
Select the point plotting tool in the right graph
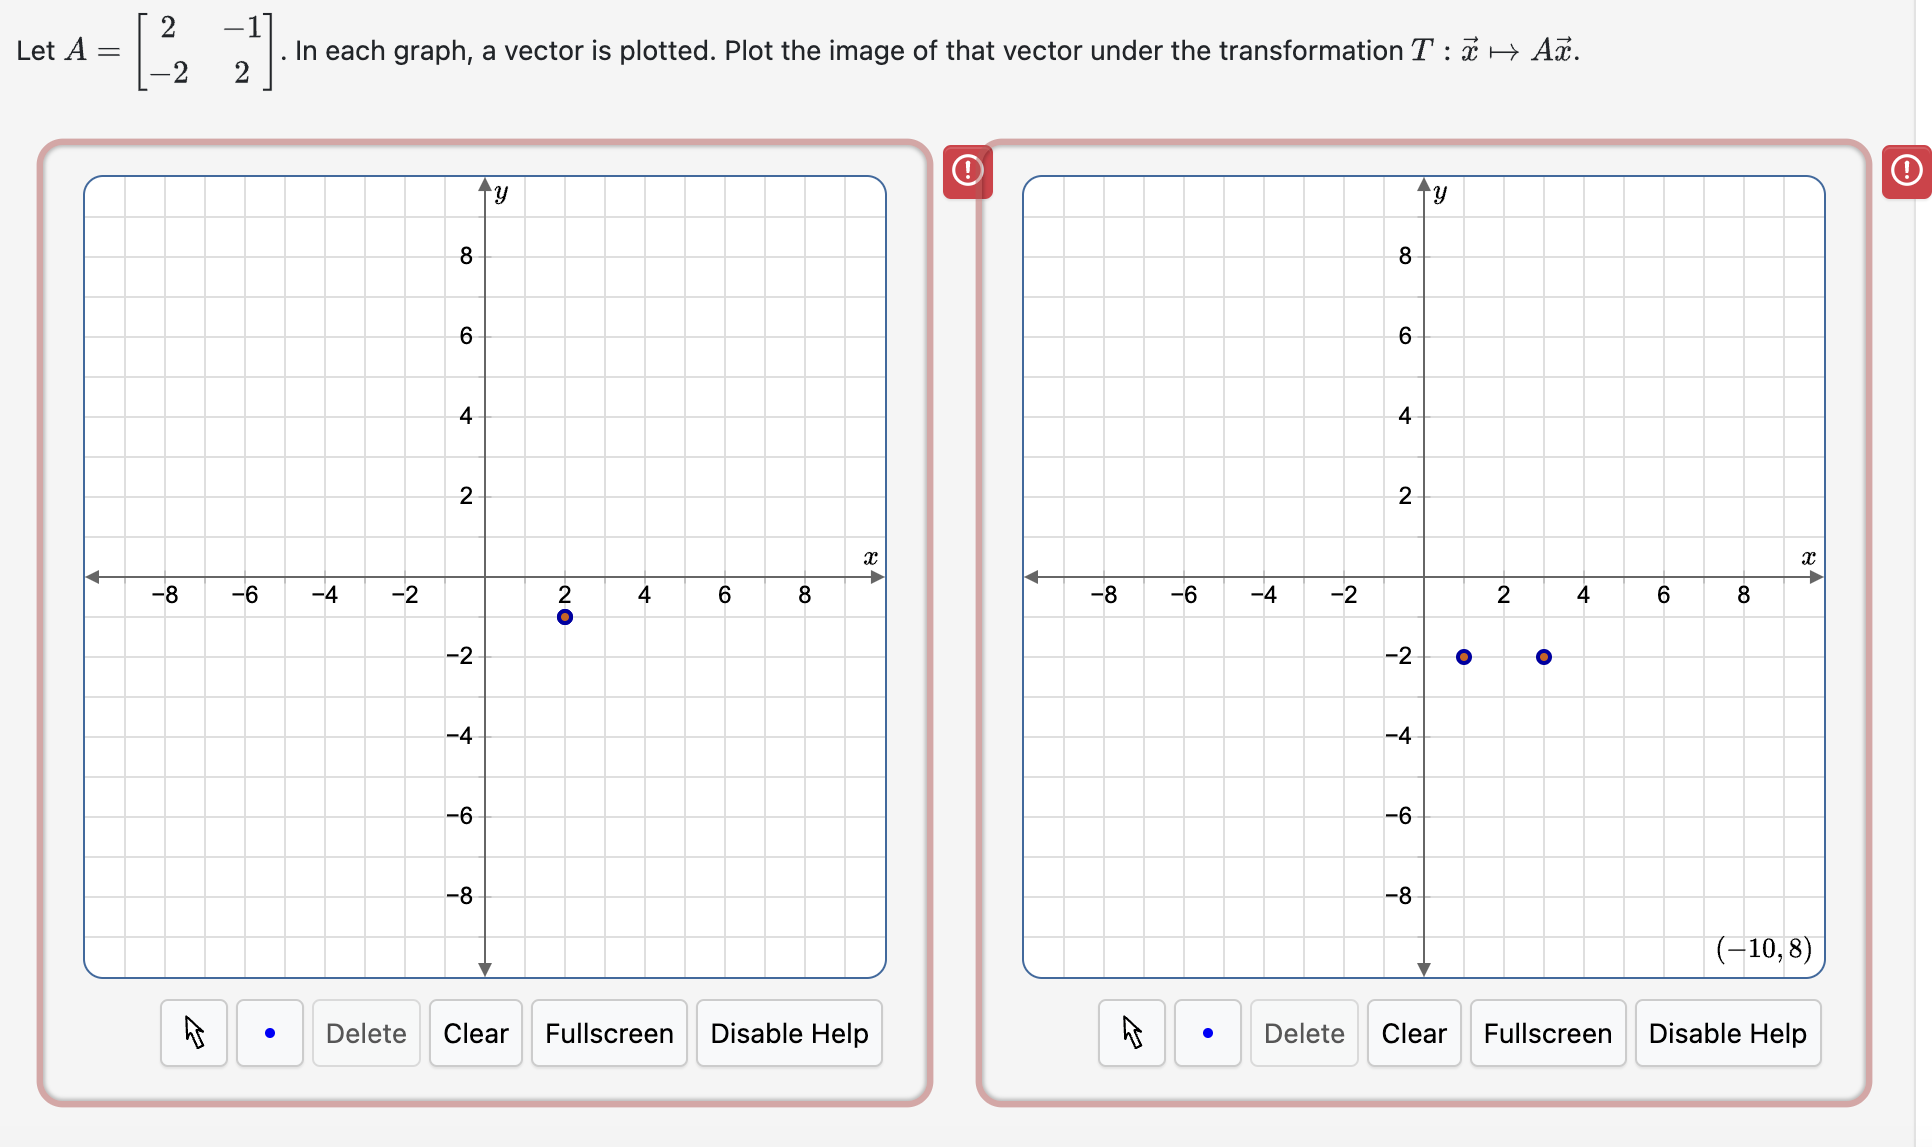pyautogui.click(x=1207, y=1033)
